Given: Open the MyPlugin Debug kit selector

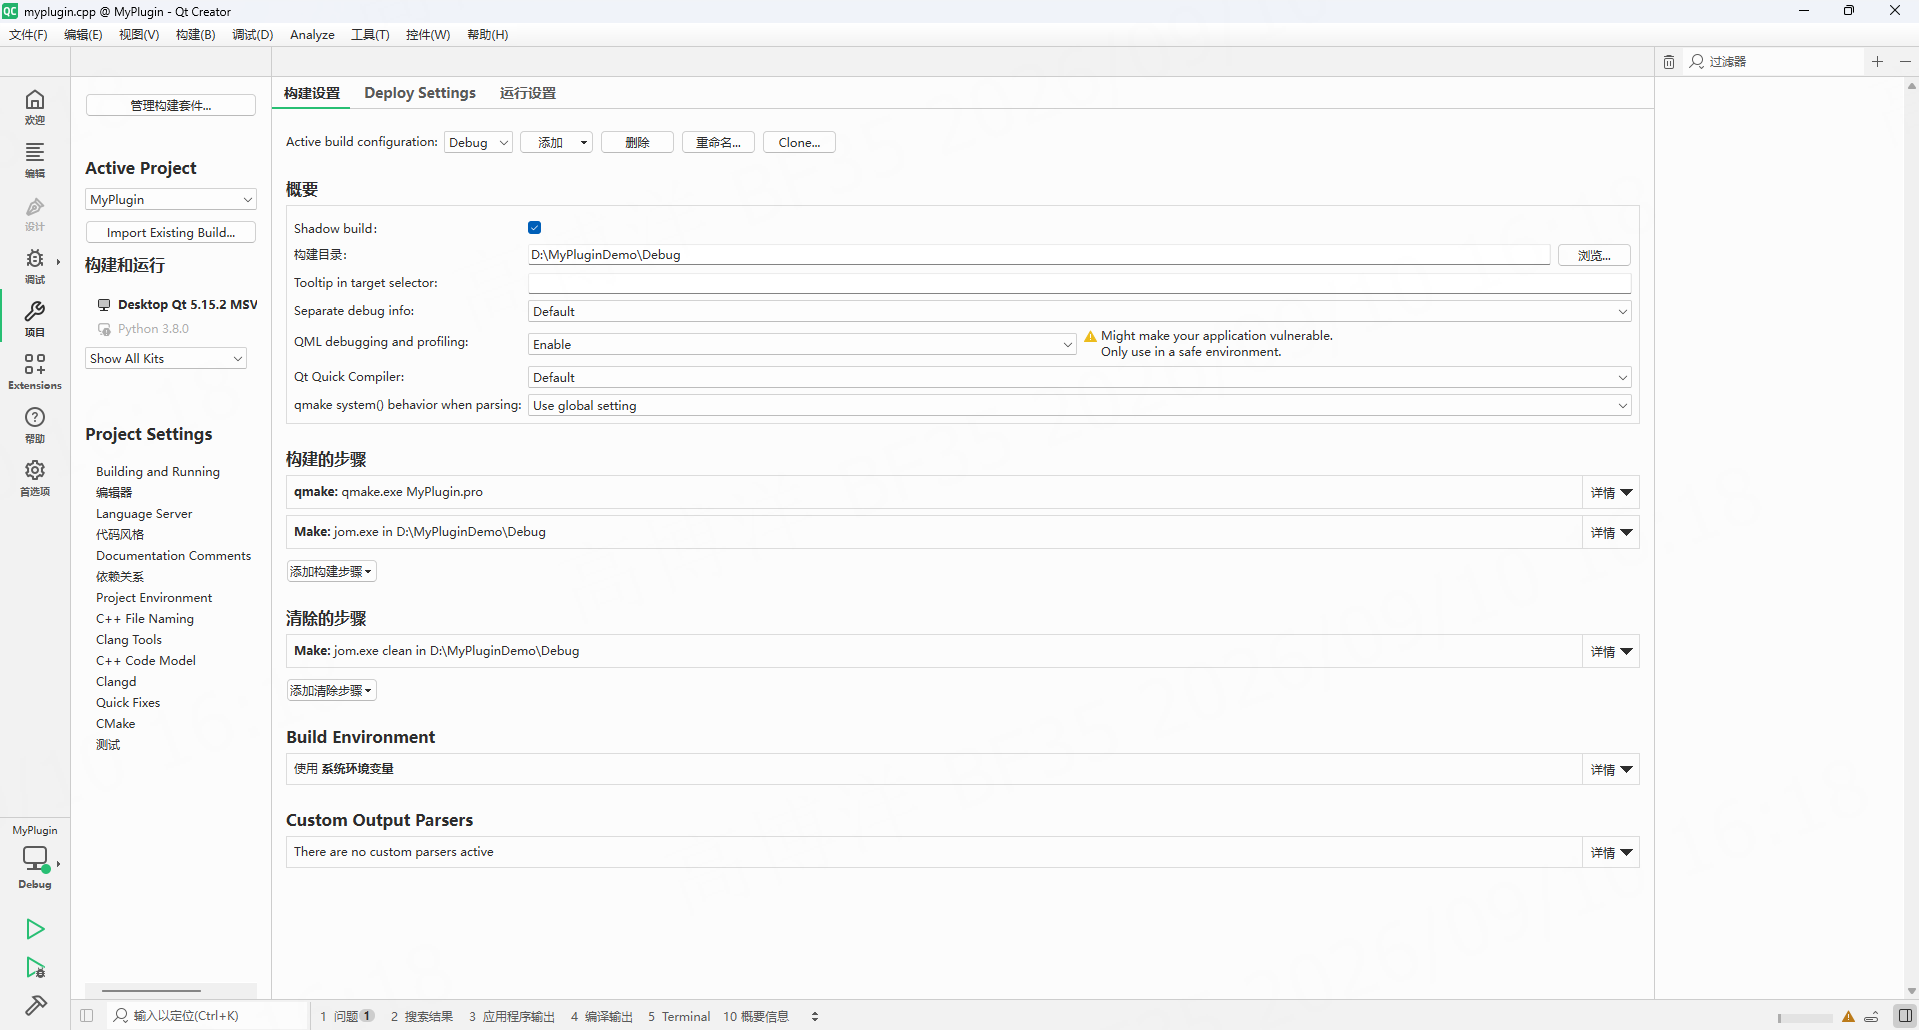Looking at the screenshot, I should click(35, 858).
